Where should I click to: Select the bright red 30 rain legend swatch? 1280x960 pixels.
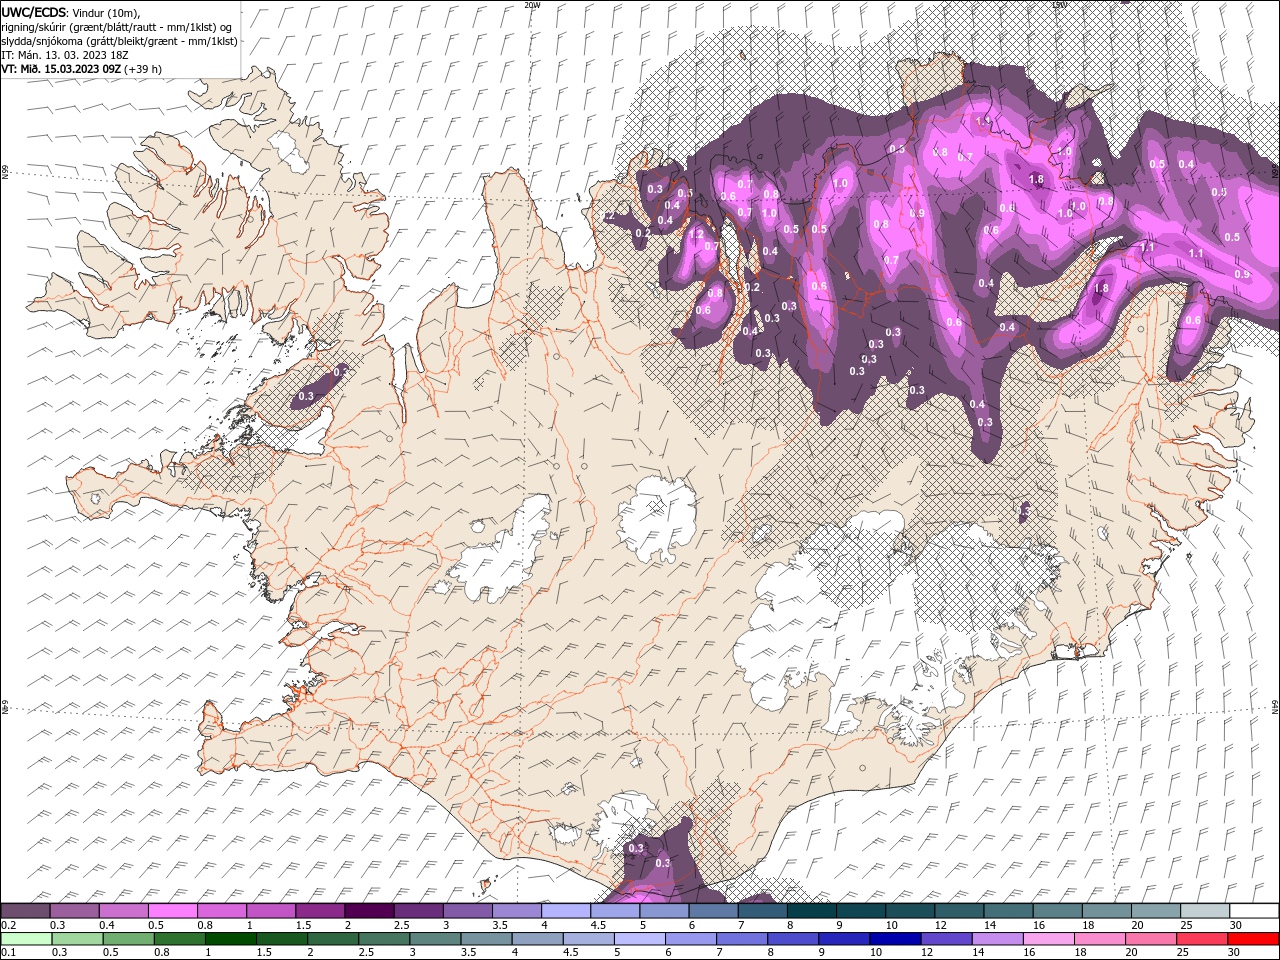(x=1253, y=939)
